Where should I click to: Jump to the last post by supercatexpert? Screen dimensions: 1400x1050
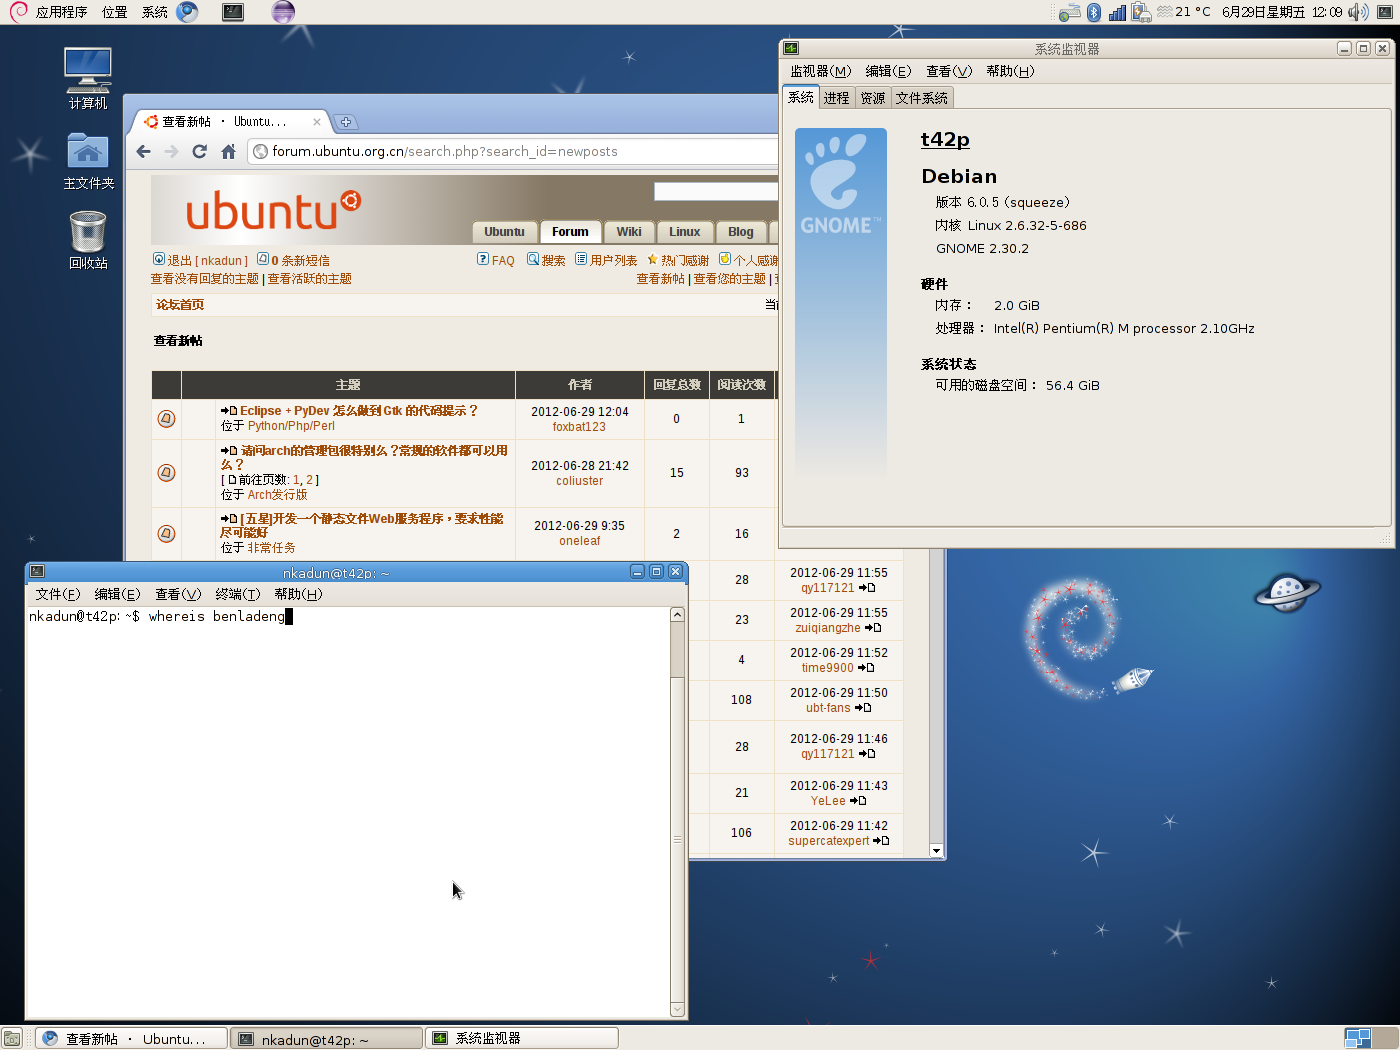point(881,841)
